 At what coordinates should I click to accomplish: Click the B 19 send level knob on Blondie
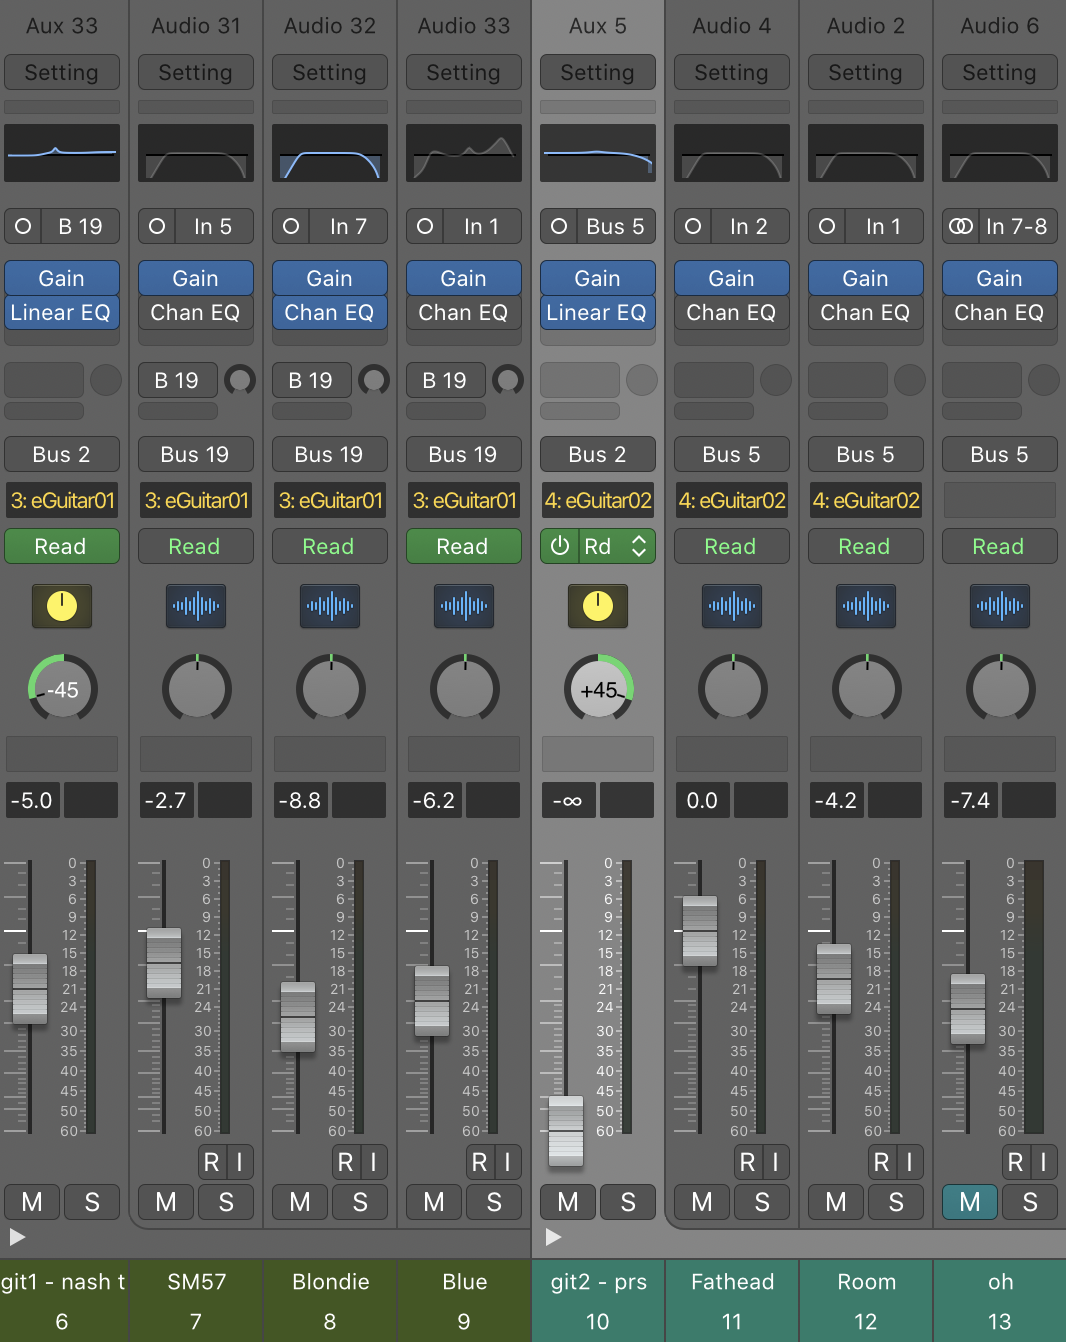(374, 380)
